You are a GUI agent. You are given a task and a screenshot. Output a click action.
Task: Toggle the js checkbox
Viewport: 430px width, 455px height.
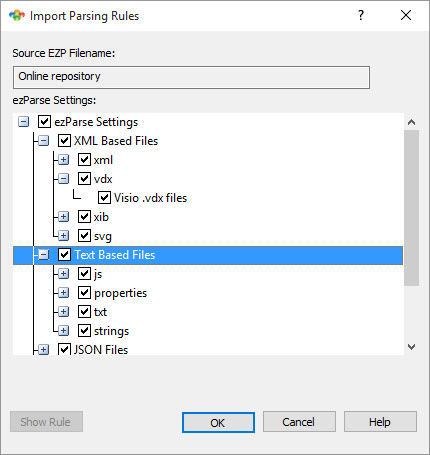(84, 274)
